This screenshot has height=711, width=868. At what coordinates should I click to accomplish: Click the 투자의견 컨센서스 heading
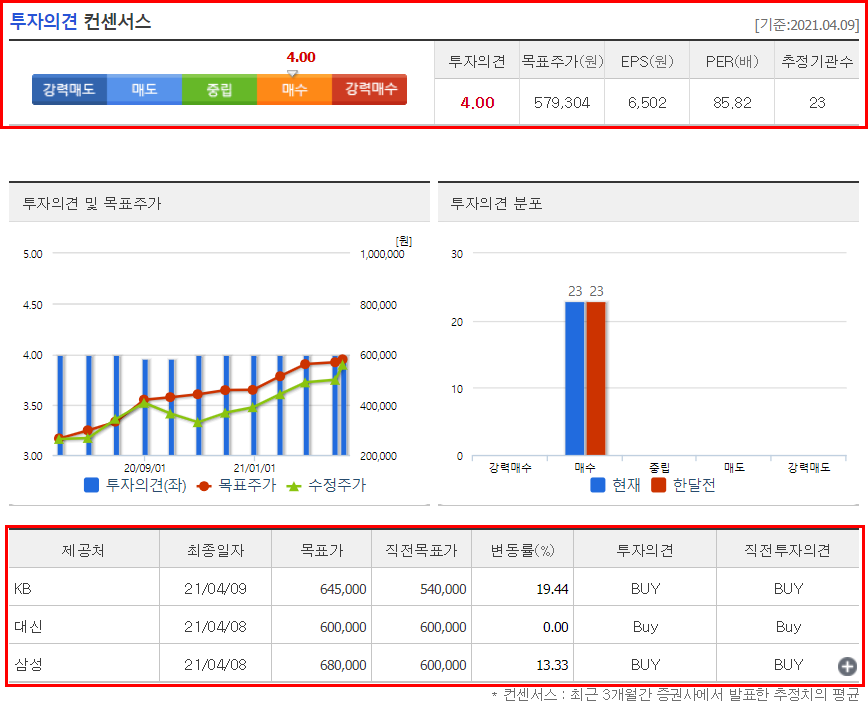[x=80, y=21]
